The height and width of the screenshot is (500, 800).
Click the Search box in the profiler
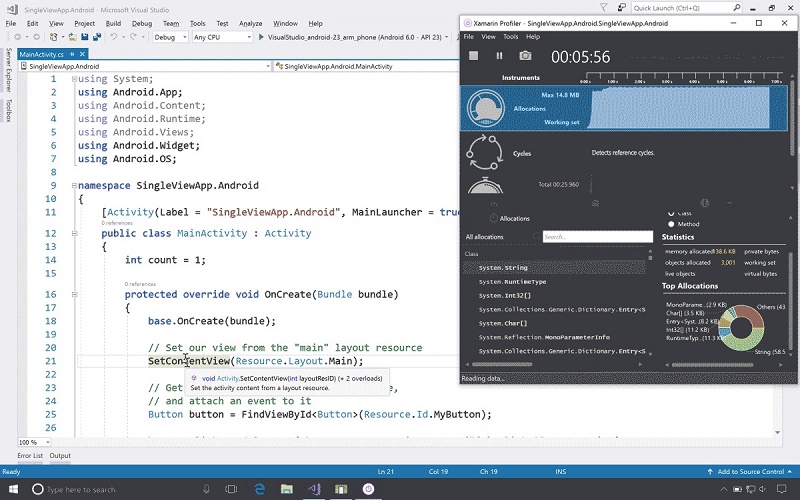click(597, 237)
